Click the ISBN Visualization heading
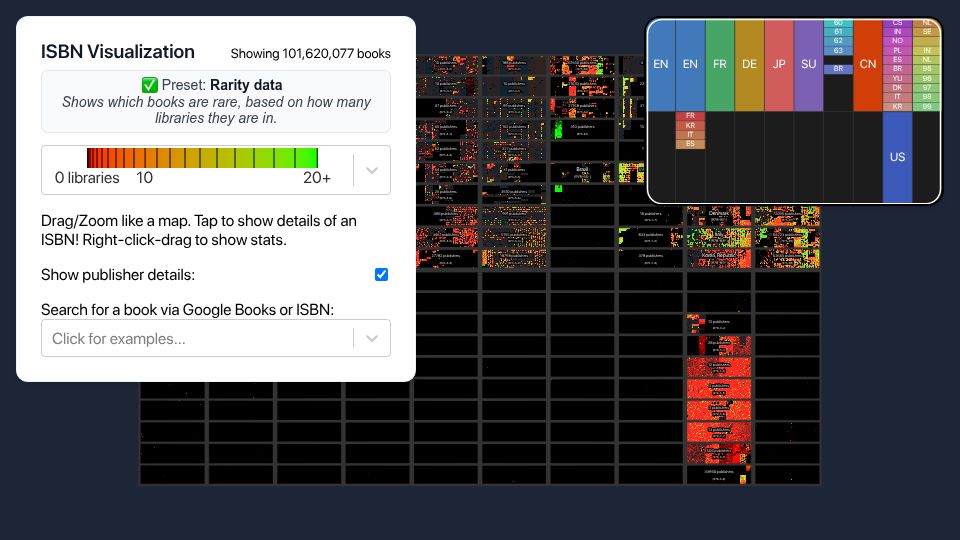960x540 pixels. coord(118,52)
